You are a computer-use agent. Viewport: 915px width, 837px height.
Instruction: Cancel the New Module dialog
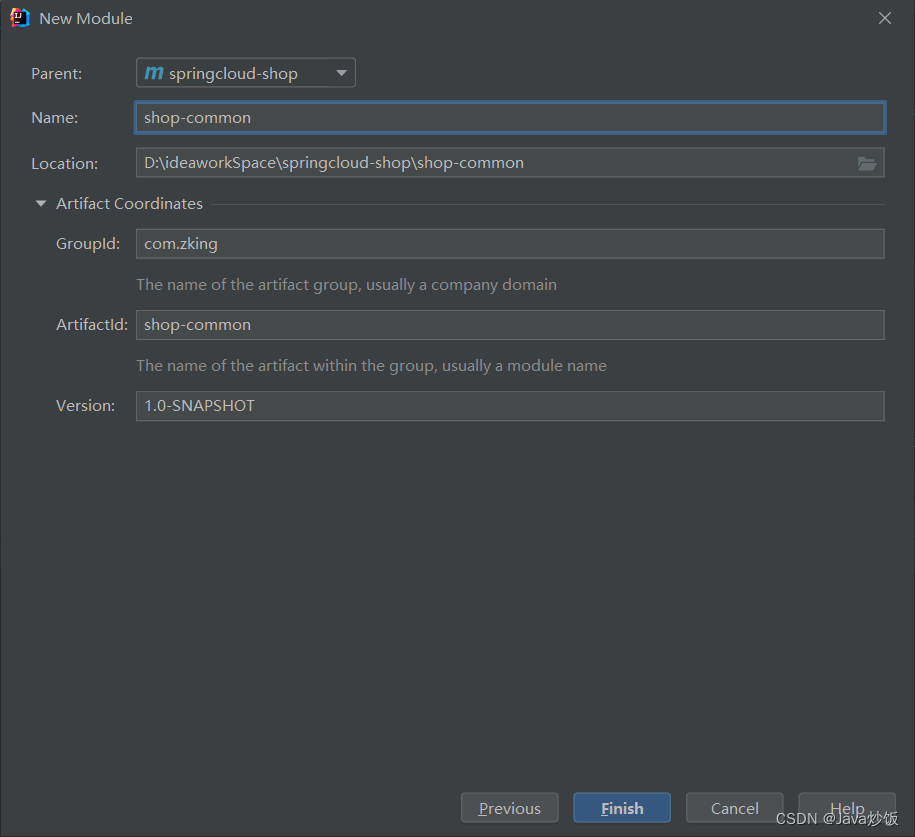pos(735,808)
